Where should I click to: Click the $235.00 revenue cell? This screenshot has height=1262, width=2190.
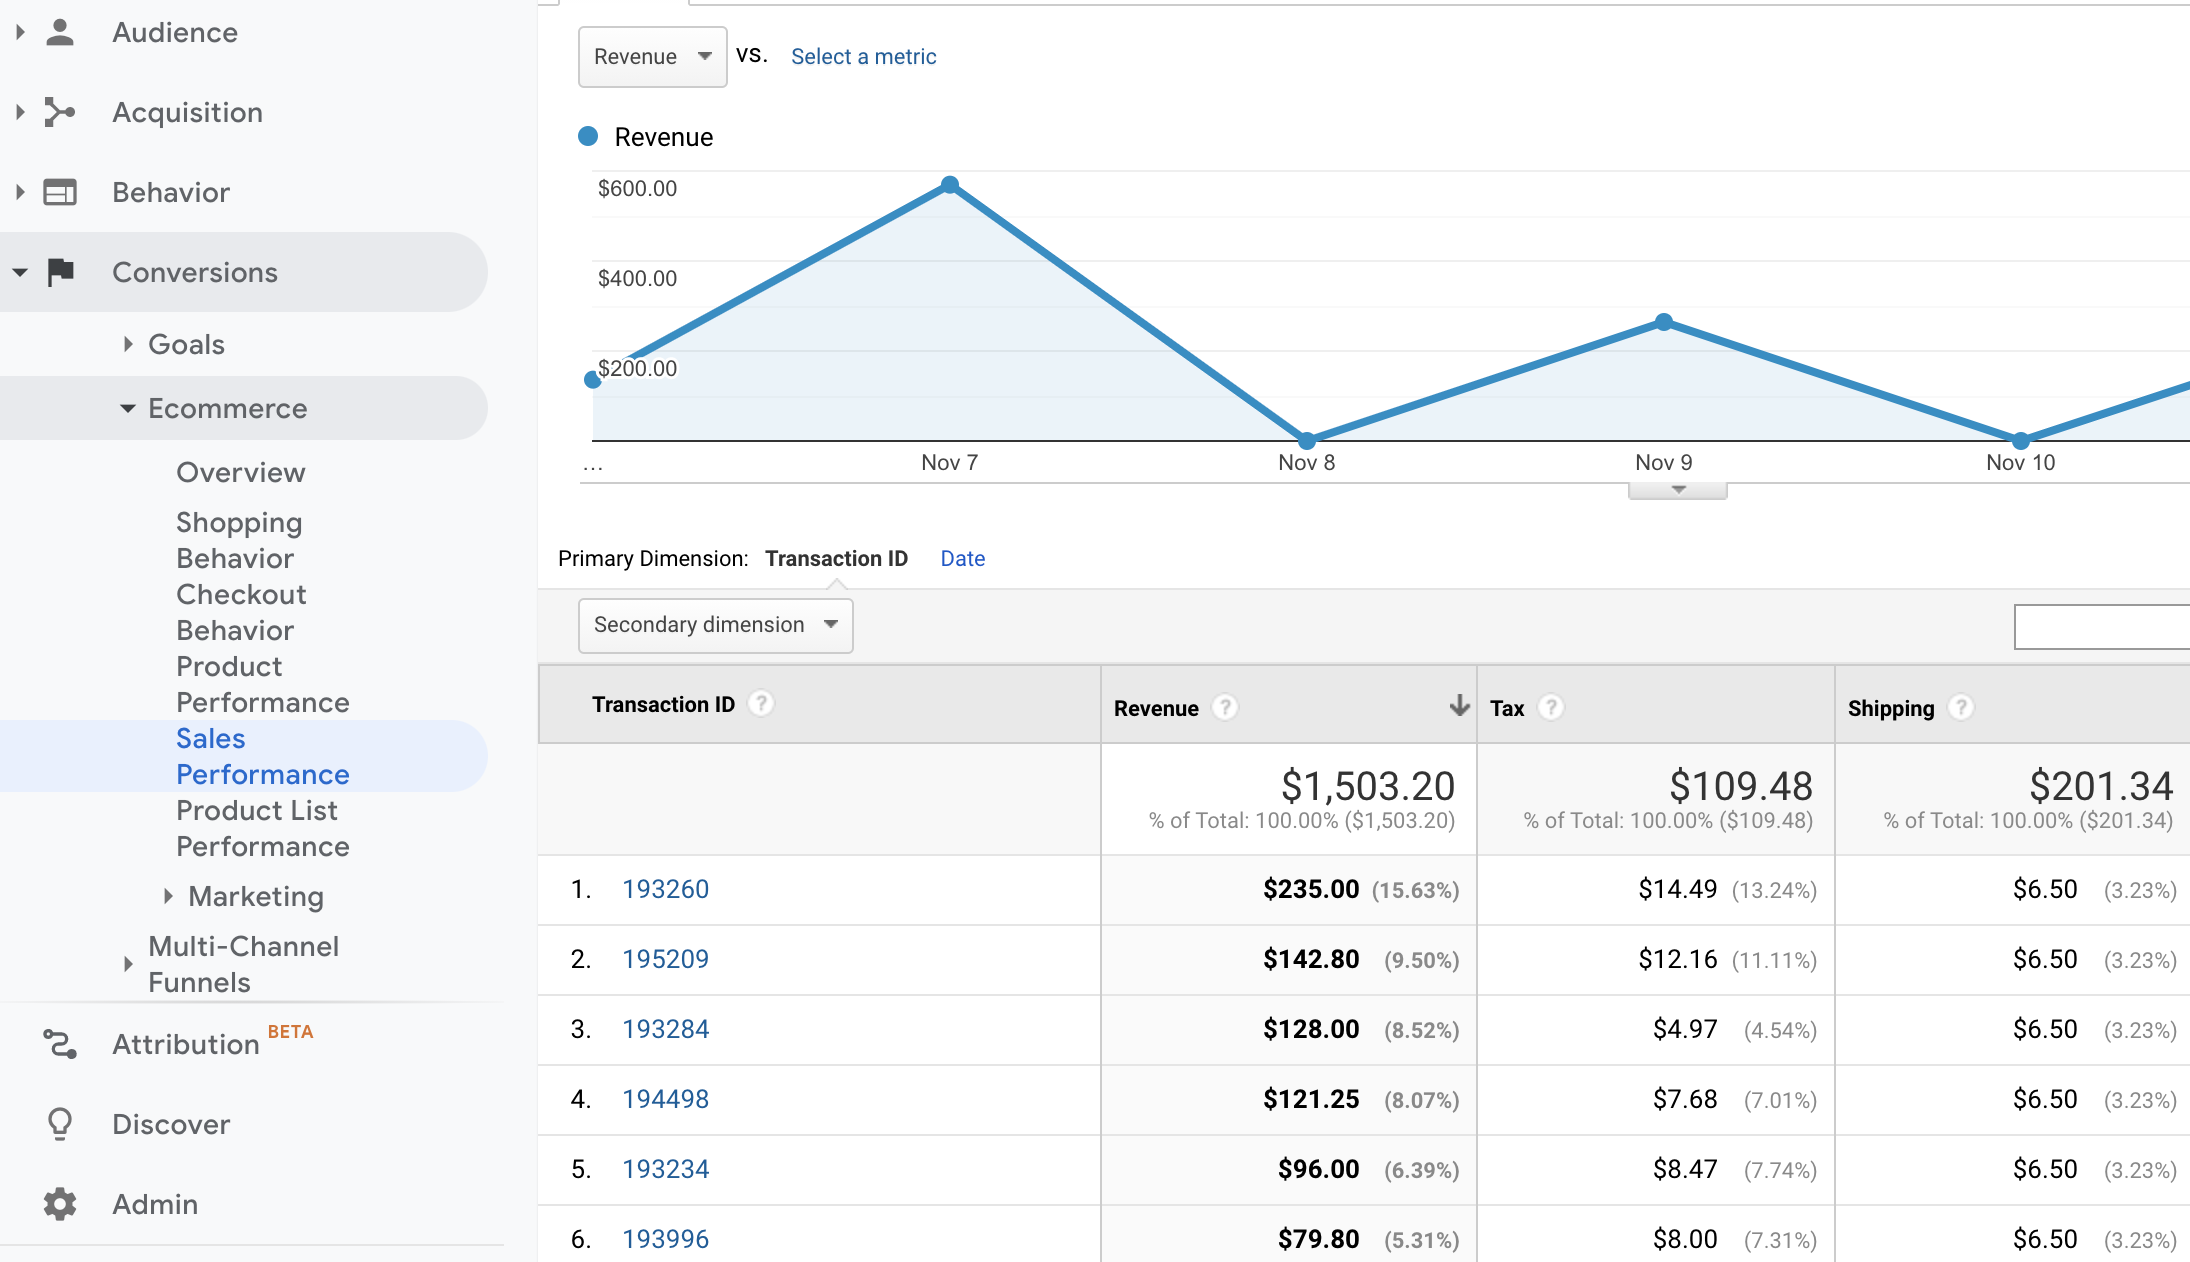[x=1311, y=889]
